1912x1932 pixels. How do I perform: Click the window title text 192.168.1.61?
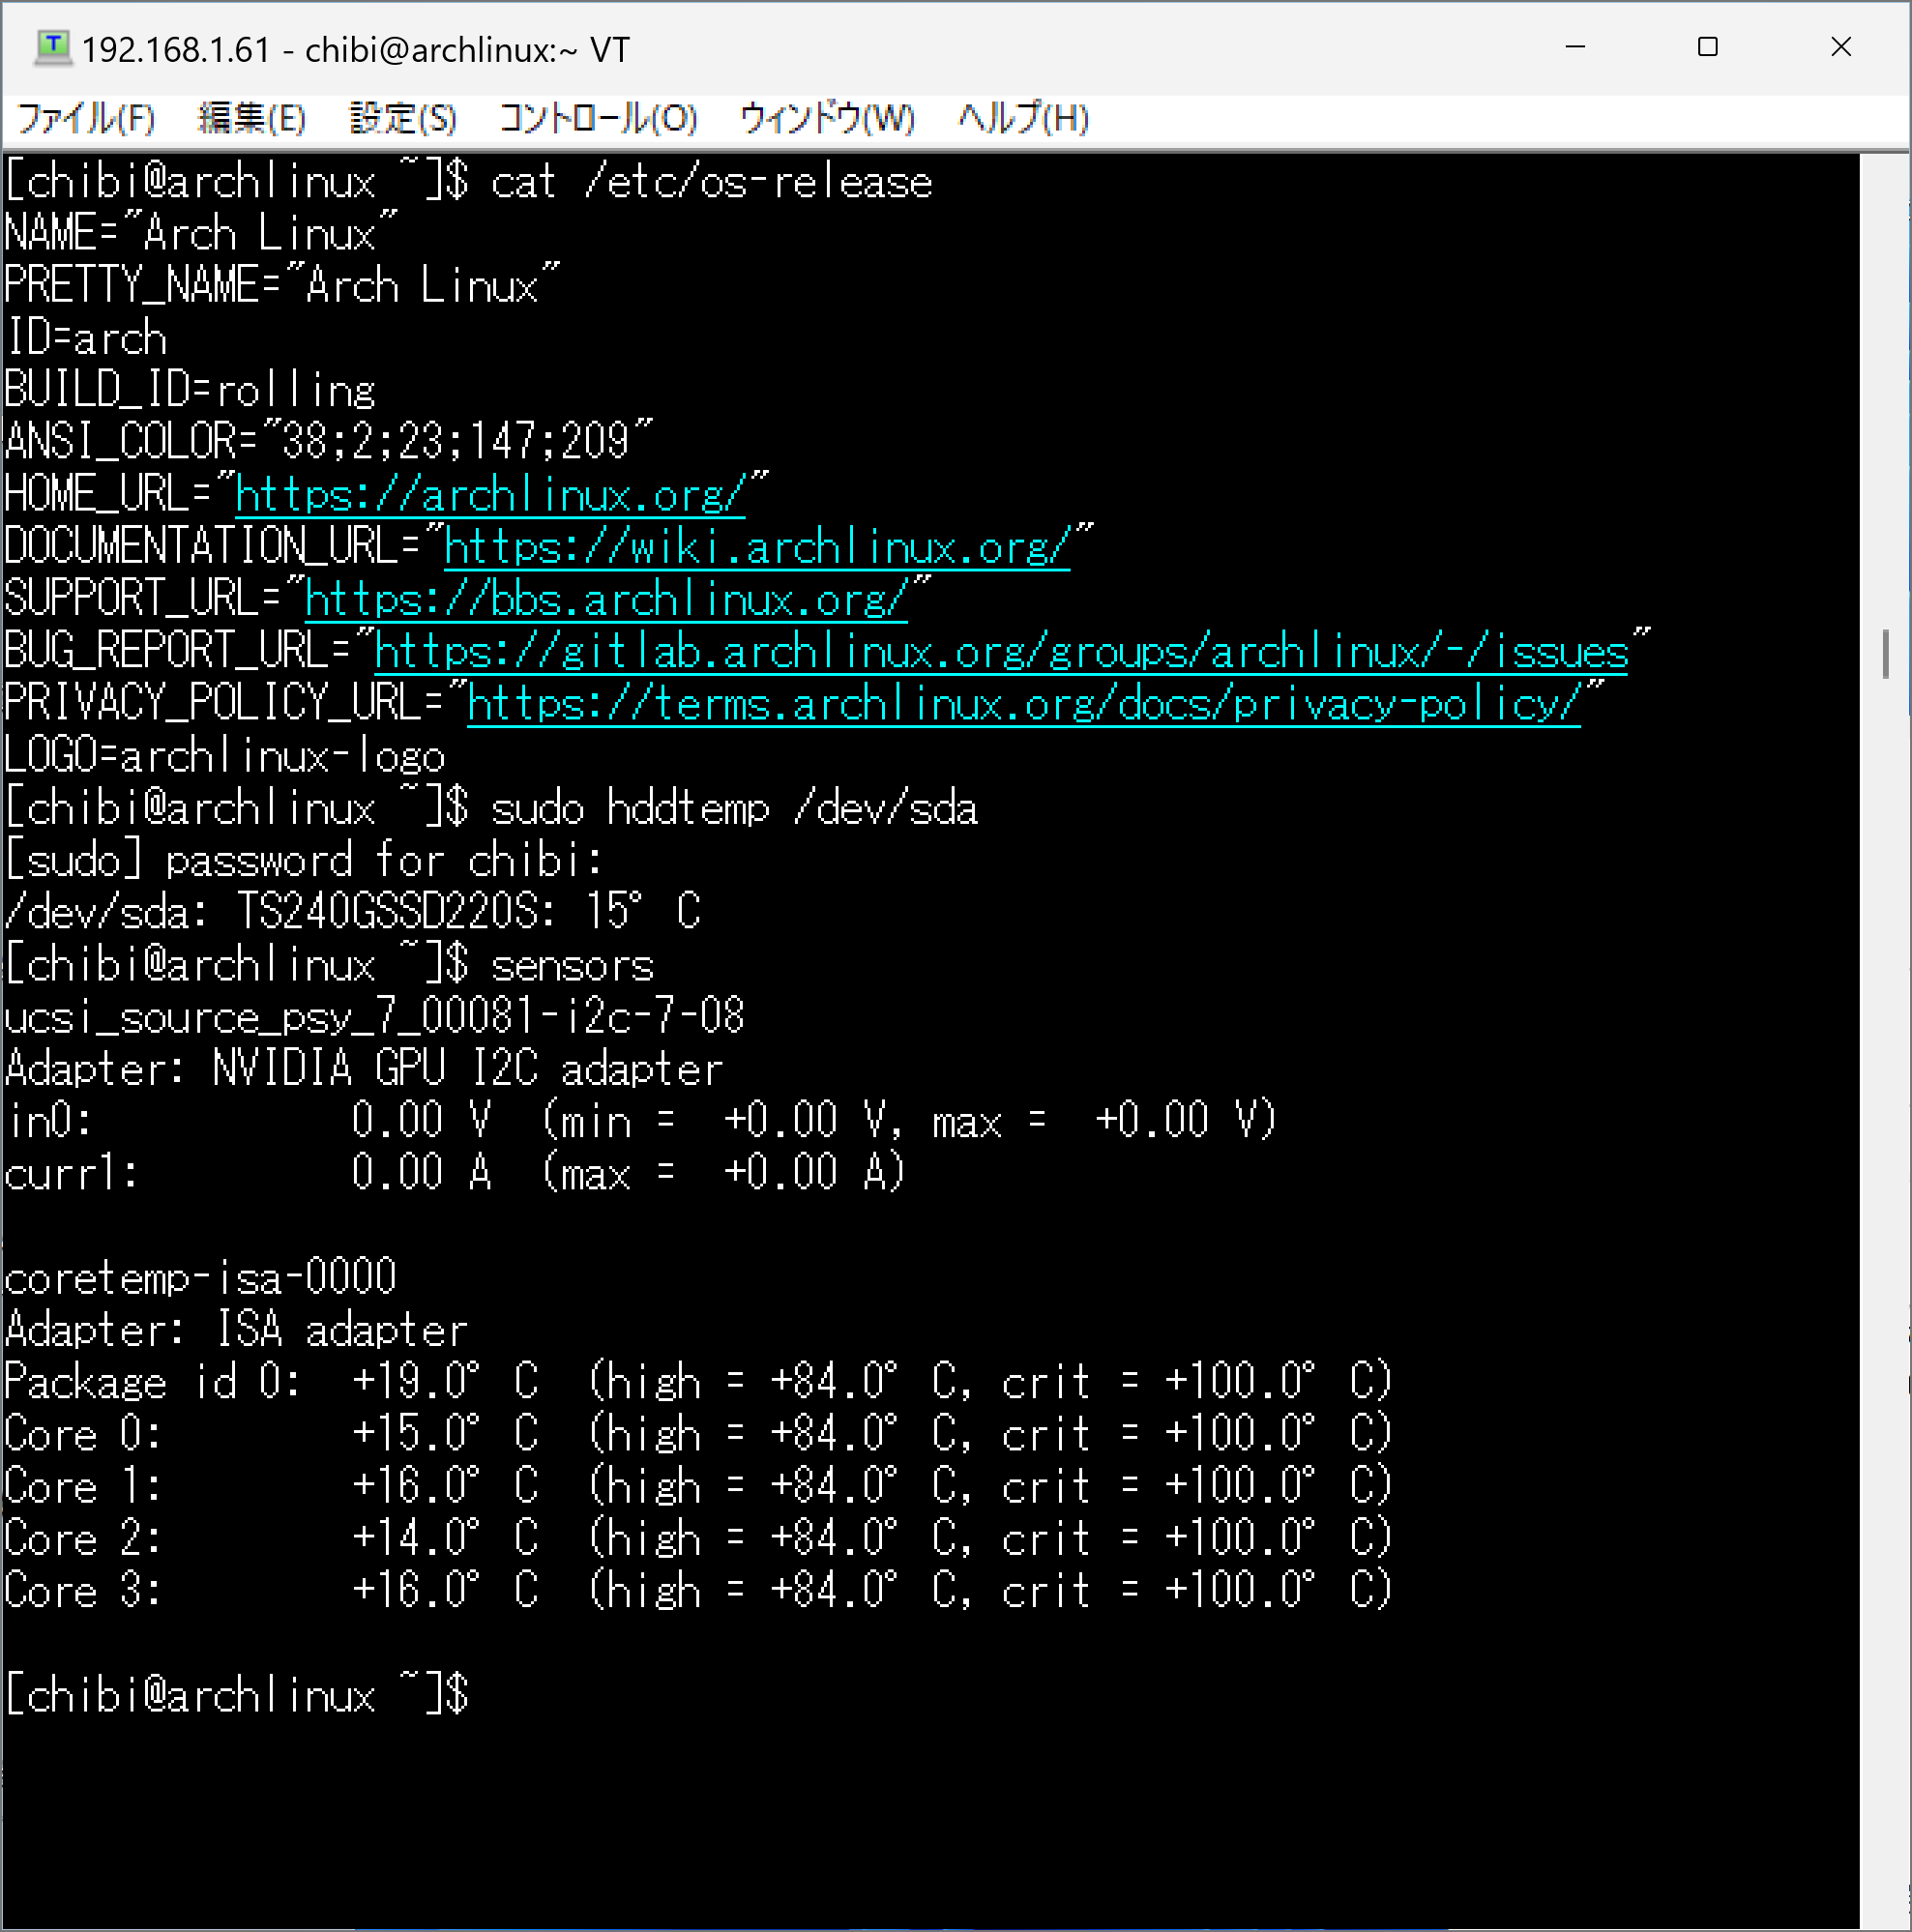tap(176, 50)
